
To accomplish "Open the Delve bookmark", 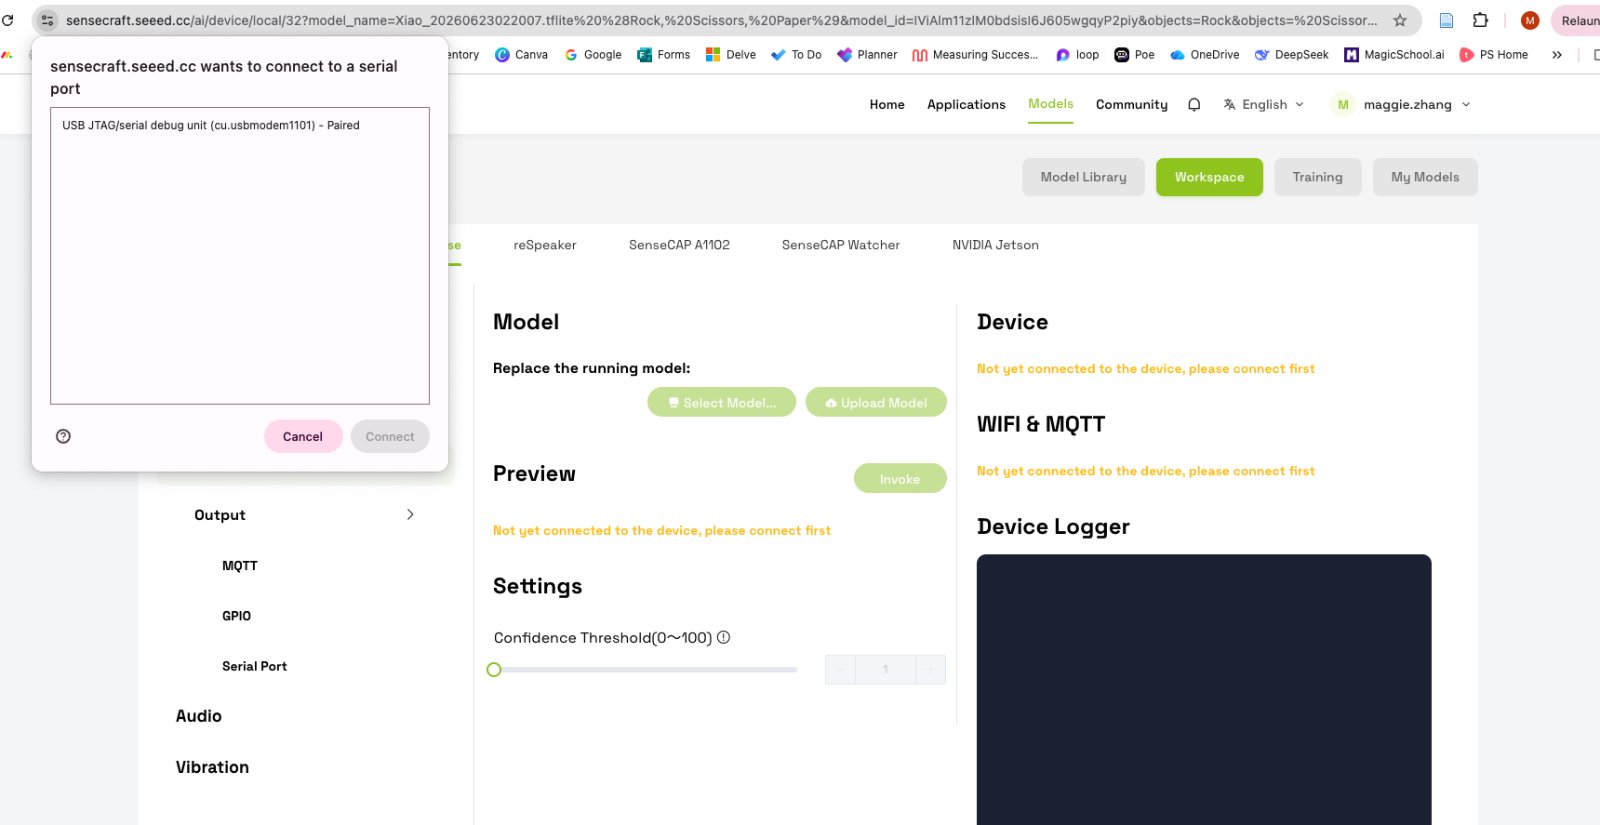I will (x=731, y=55).
